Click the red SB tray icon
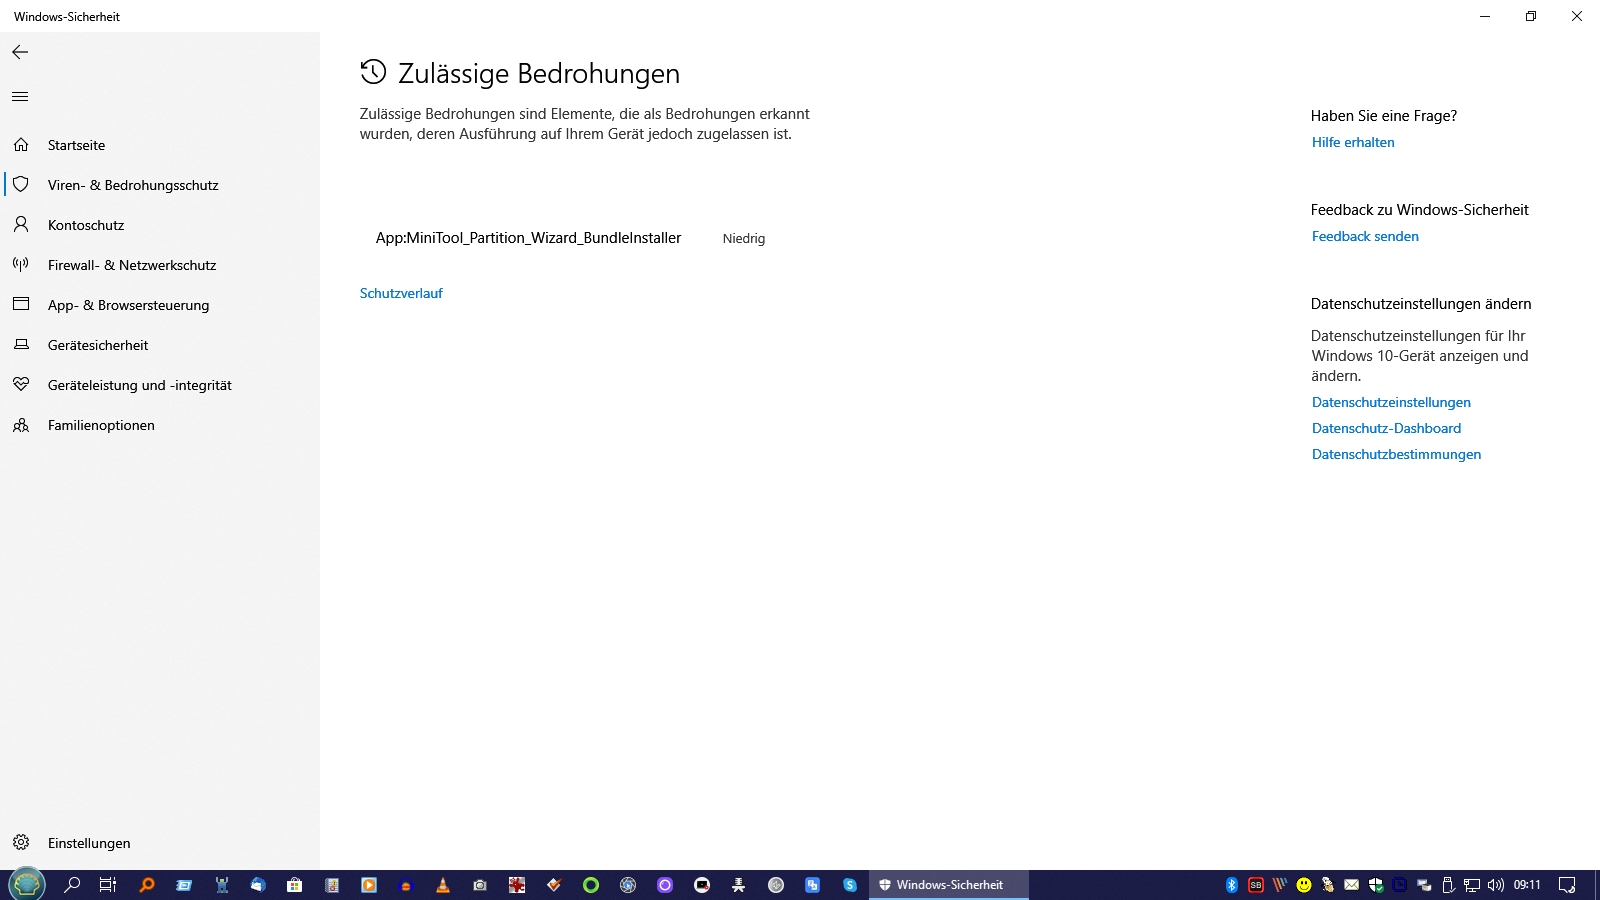This screenshot has height=900, width=1600. click(1256, 885)
